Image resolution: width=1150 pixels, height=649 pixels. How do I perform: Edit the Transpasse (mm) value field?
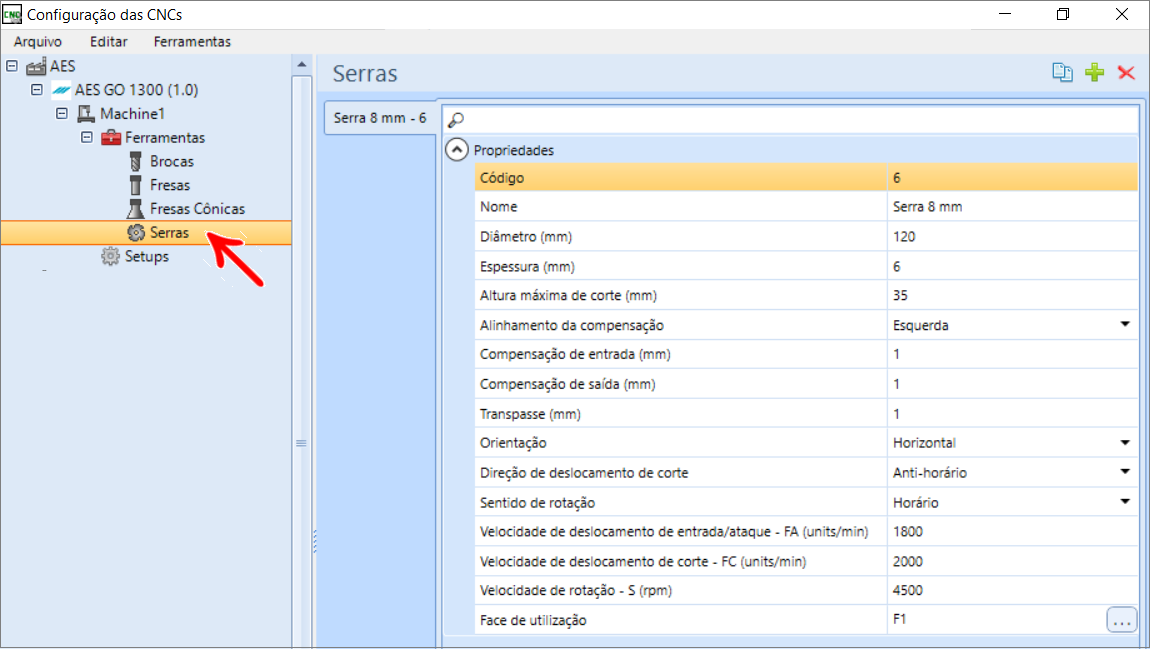pyautogui.click(x=1012, y=414)
